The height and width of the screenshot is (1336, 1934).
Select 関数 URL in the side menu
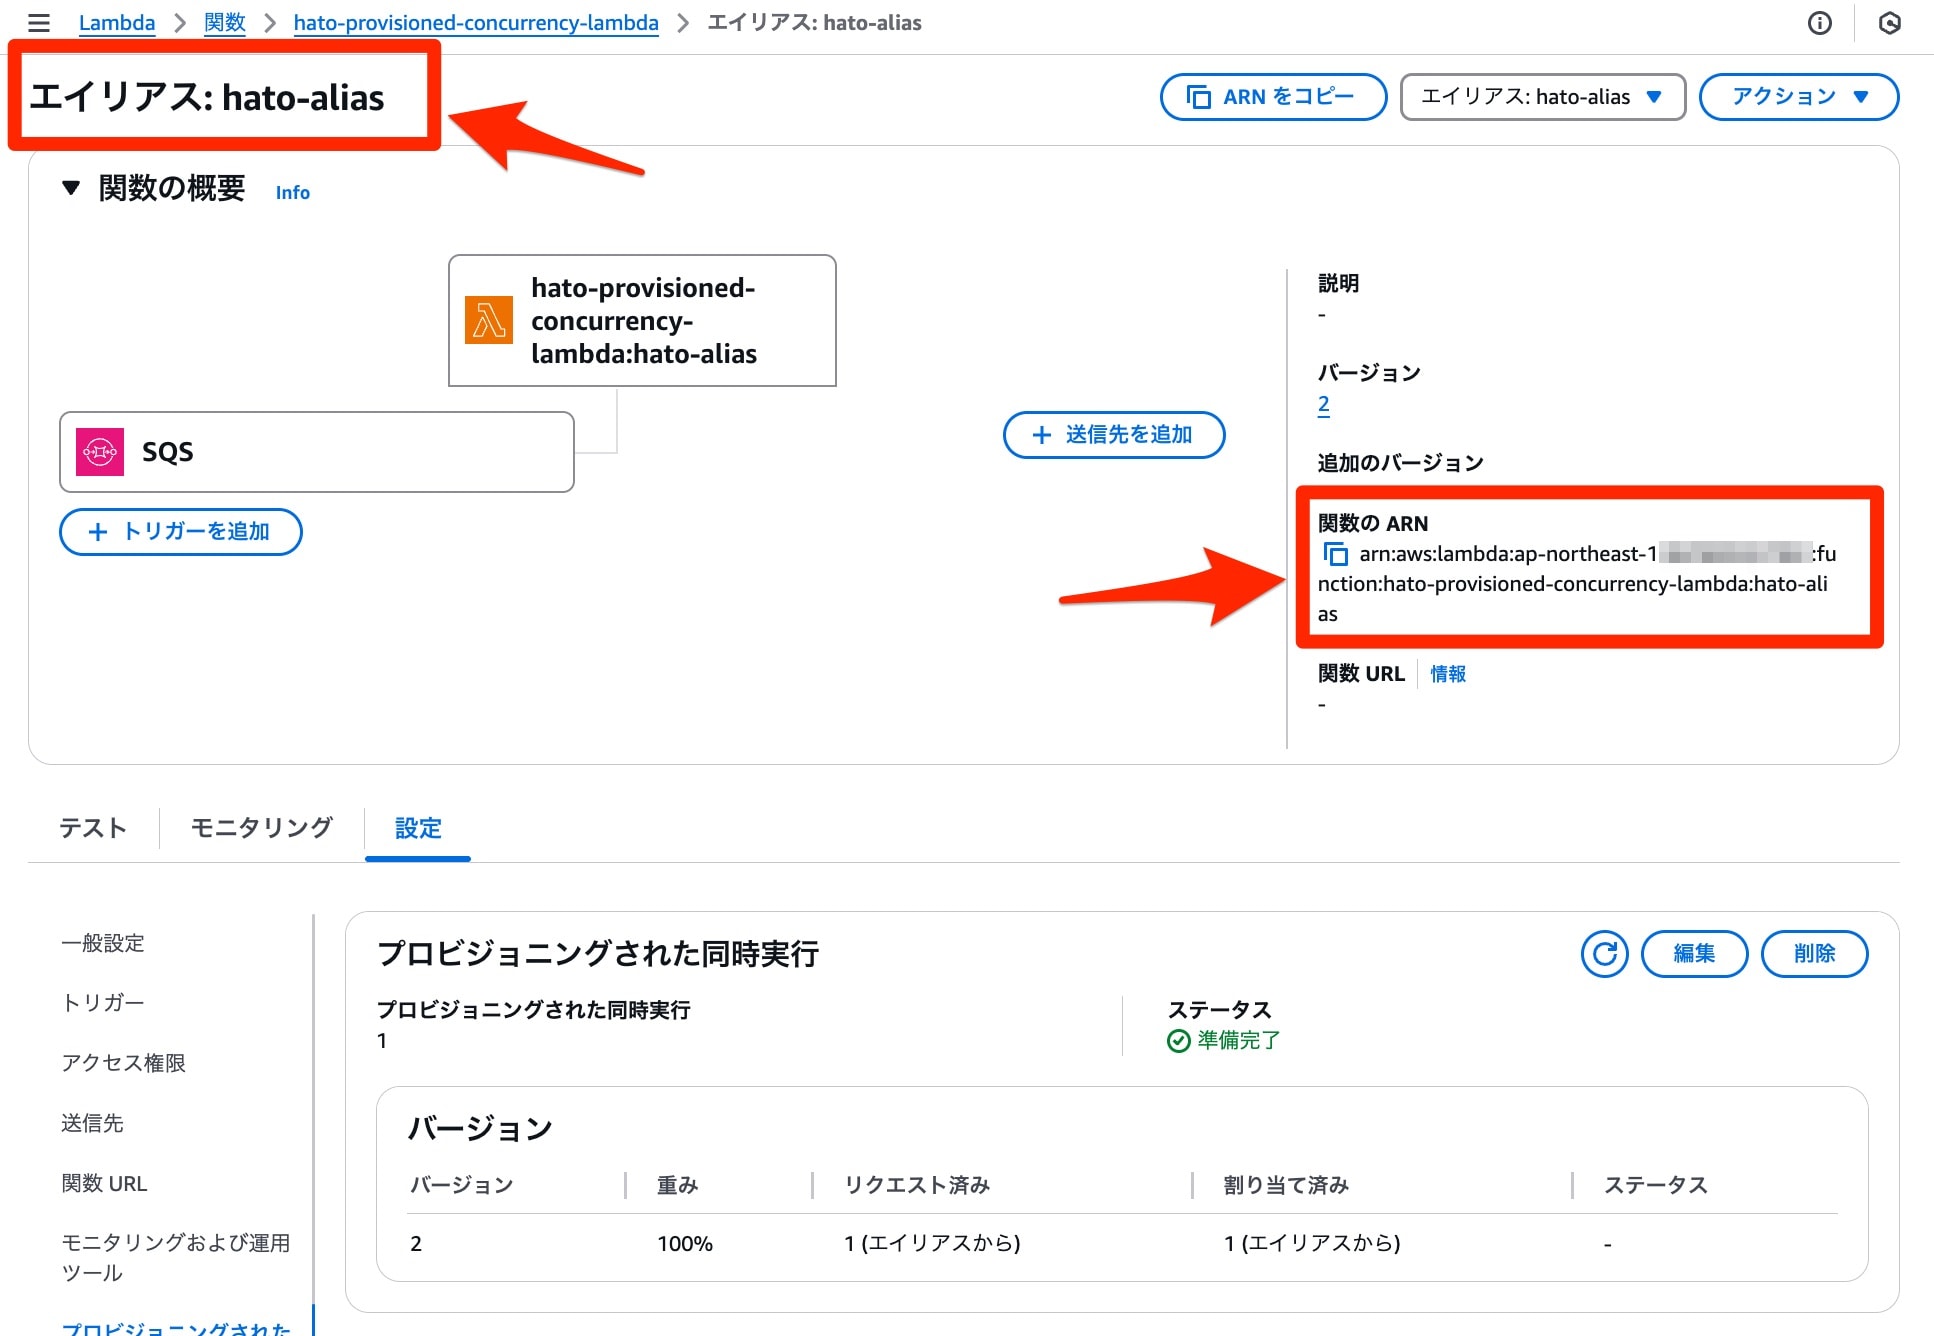tap(104, 1183)
